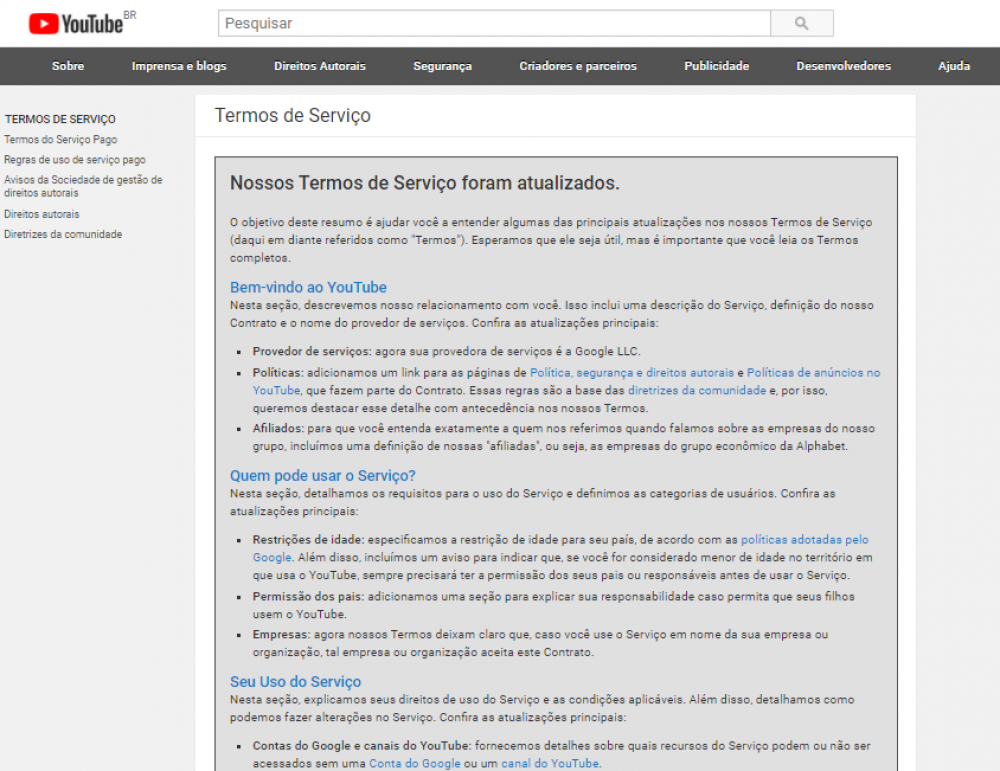The height and width of the screenshot is (771, 1000).
Task: Open the Direitos Autorais navigation item
Action: pyautogui.click(x=319, y=66)
